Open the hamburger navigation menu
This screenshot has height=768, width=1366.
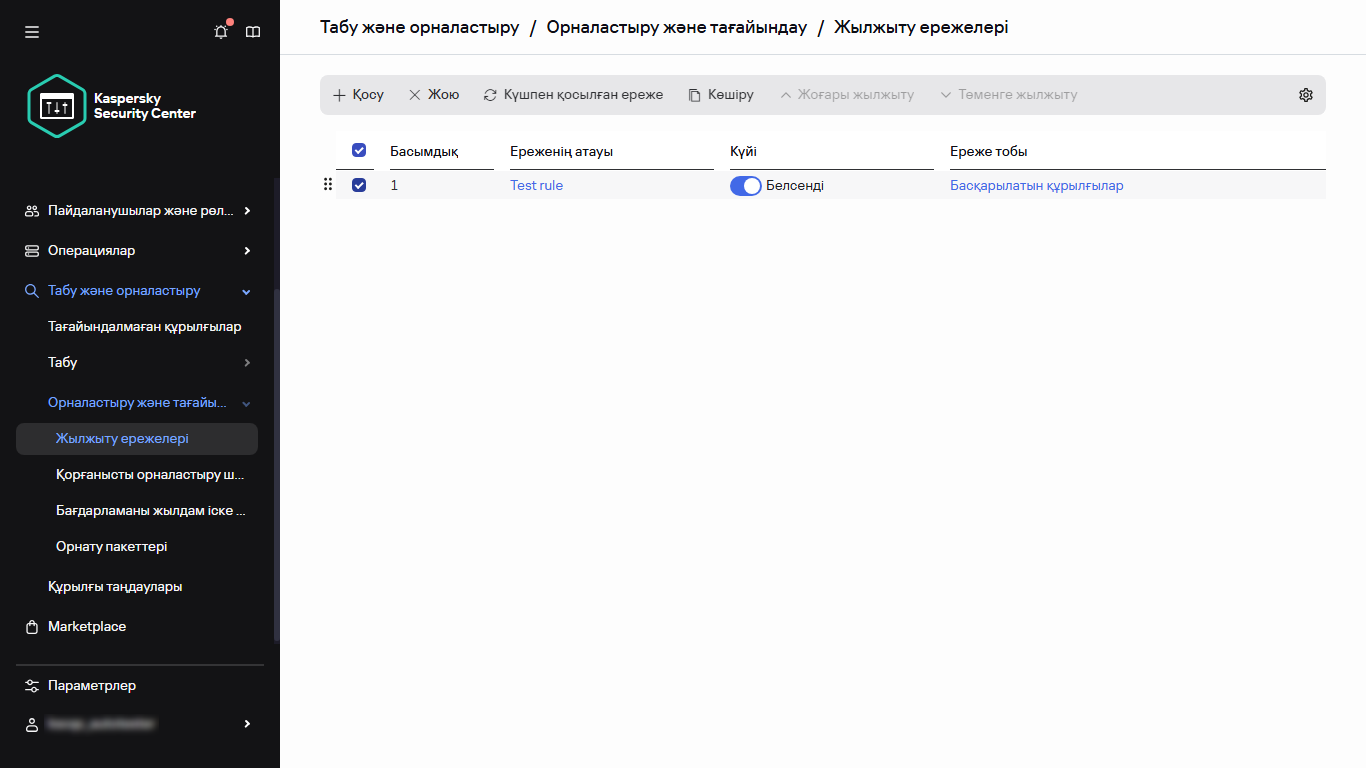[31, 31]
